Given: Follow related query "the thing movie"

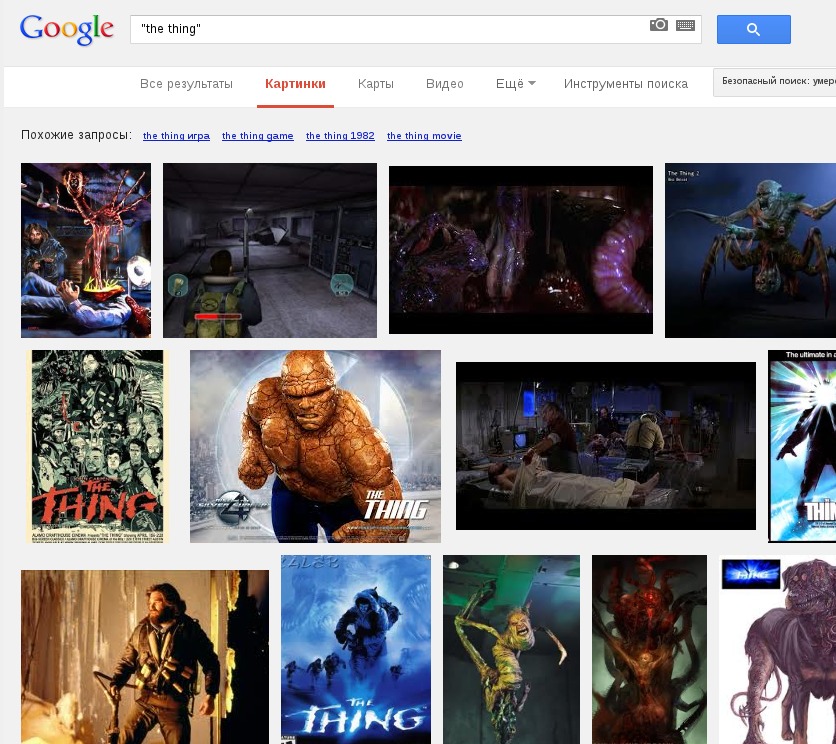Looking at the screenshot, I should tap(424, 135).
